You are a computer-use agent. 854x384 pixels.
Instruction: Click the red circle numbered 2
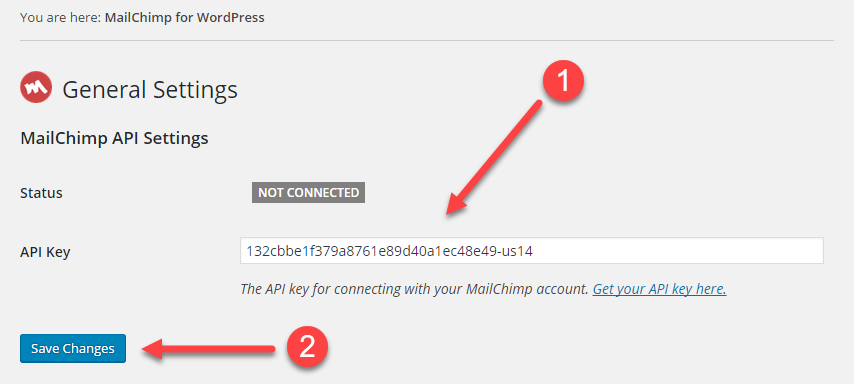click(307, 348)
